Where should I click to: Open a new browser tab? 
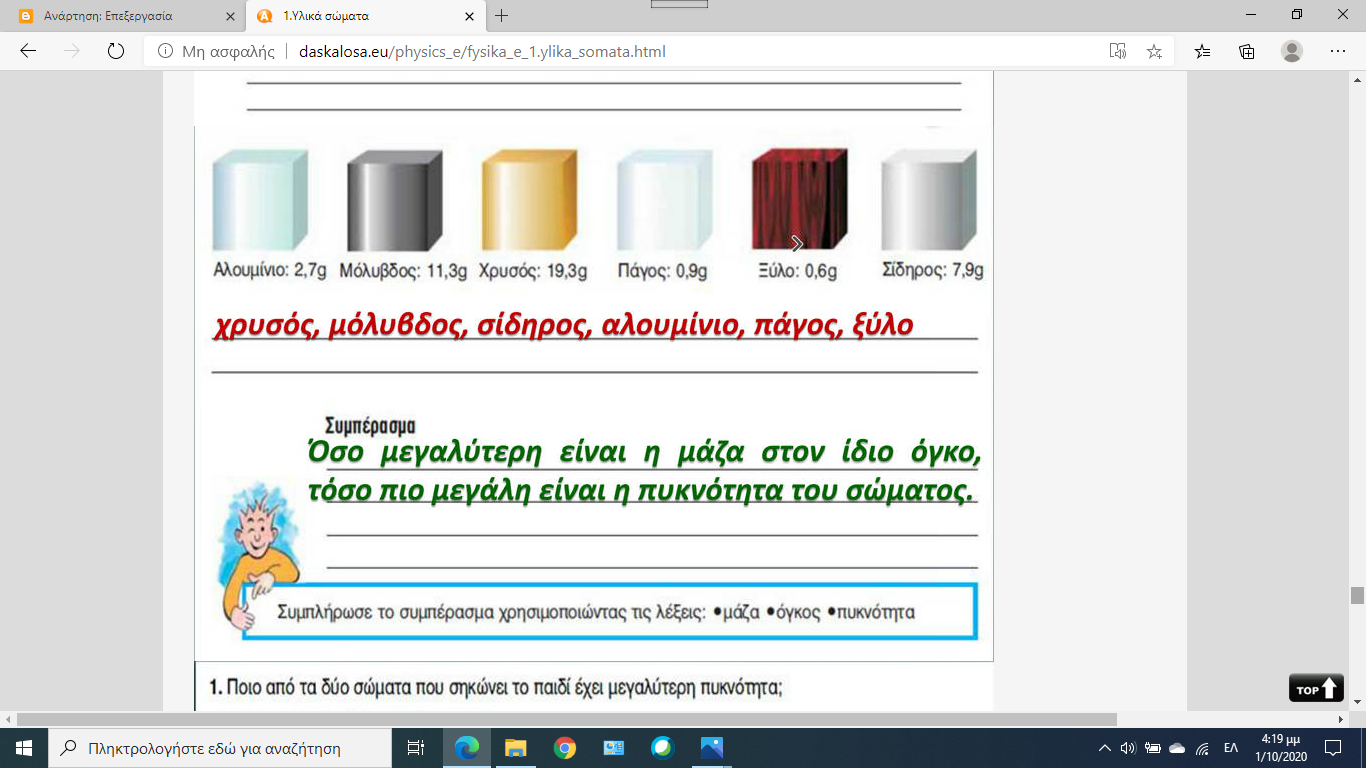pyautogui.click(x=502, y=16)
